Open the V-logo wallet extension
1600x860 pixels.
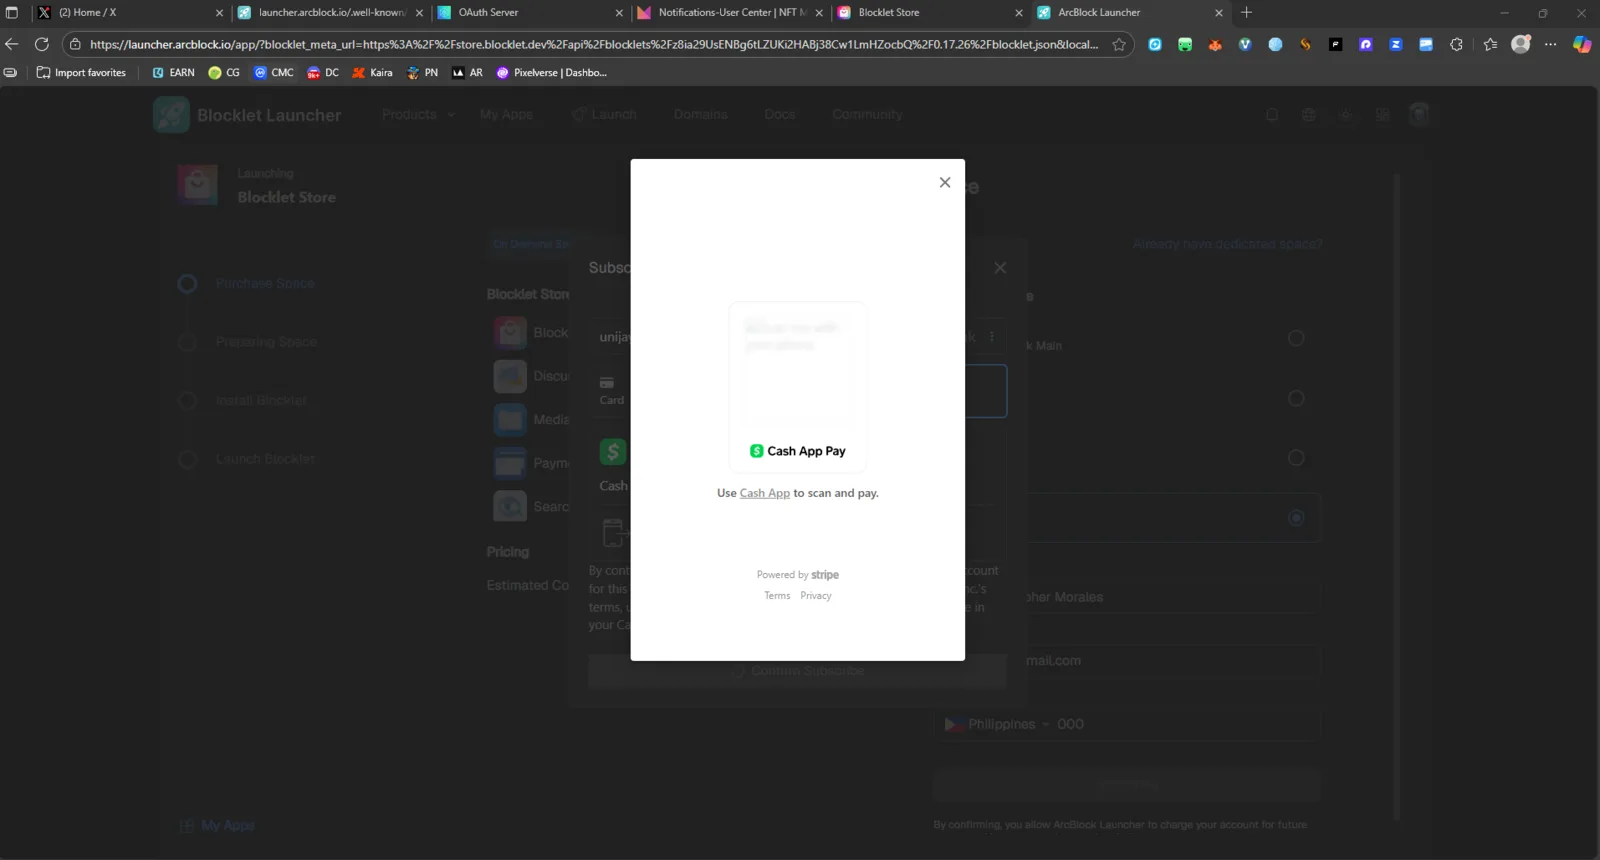(1245, 44)
